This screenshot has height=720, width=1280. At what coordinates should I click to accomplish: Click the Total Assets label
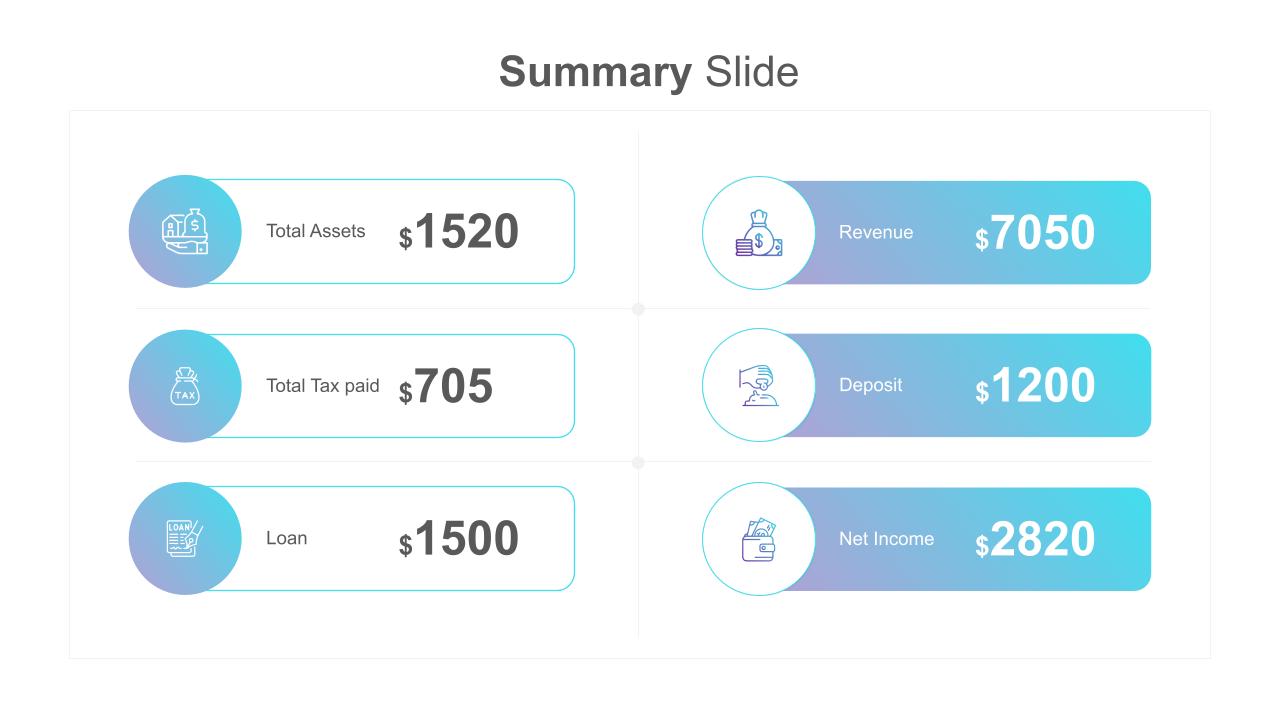click(x=315, y=231)
